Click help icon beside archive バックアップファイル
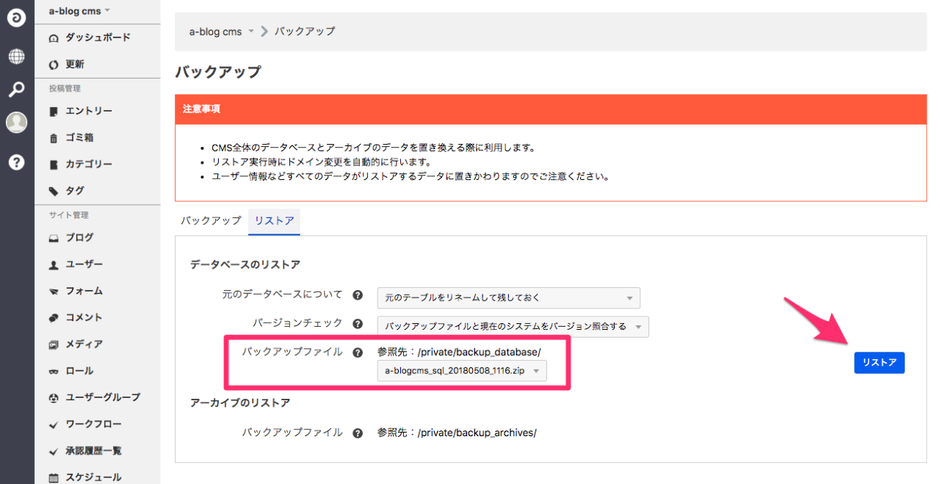940x484 pixels. [357, 432]
